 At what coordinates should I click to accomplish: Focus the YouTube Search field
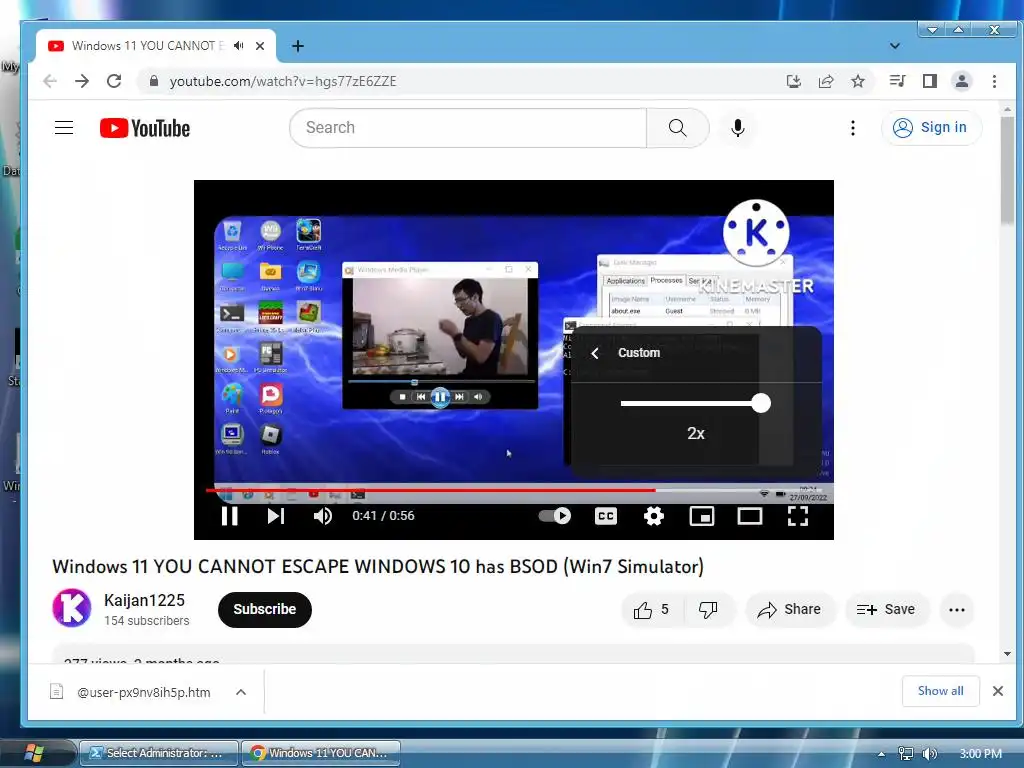(468, 127)
